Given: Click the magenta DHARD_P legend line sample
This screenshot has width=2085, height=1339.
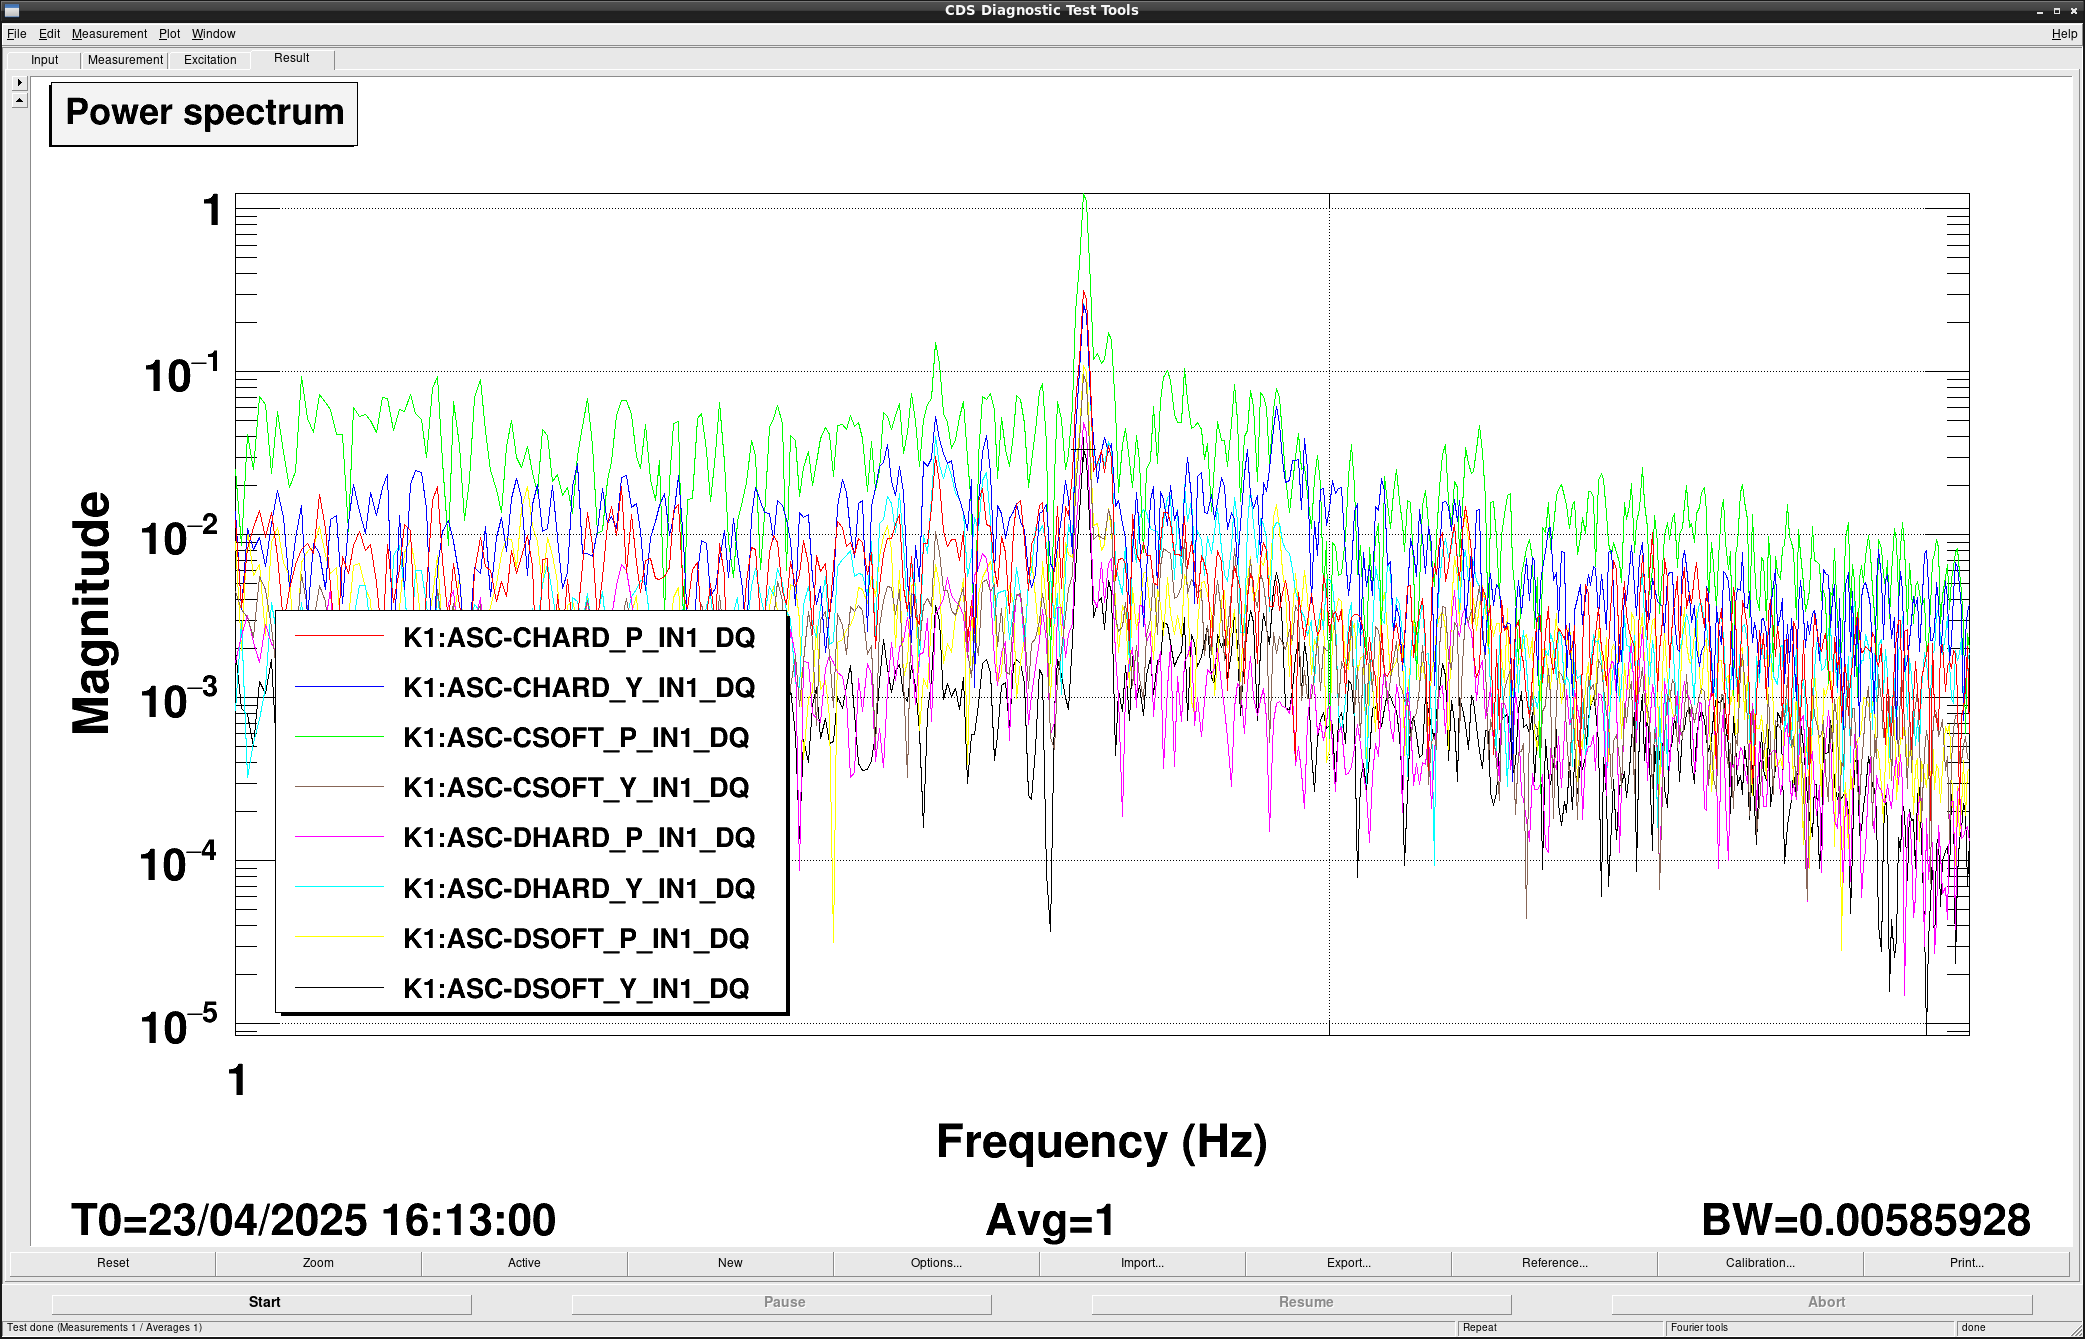Looking at the screenshot, I should (339, 837).
